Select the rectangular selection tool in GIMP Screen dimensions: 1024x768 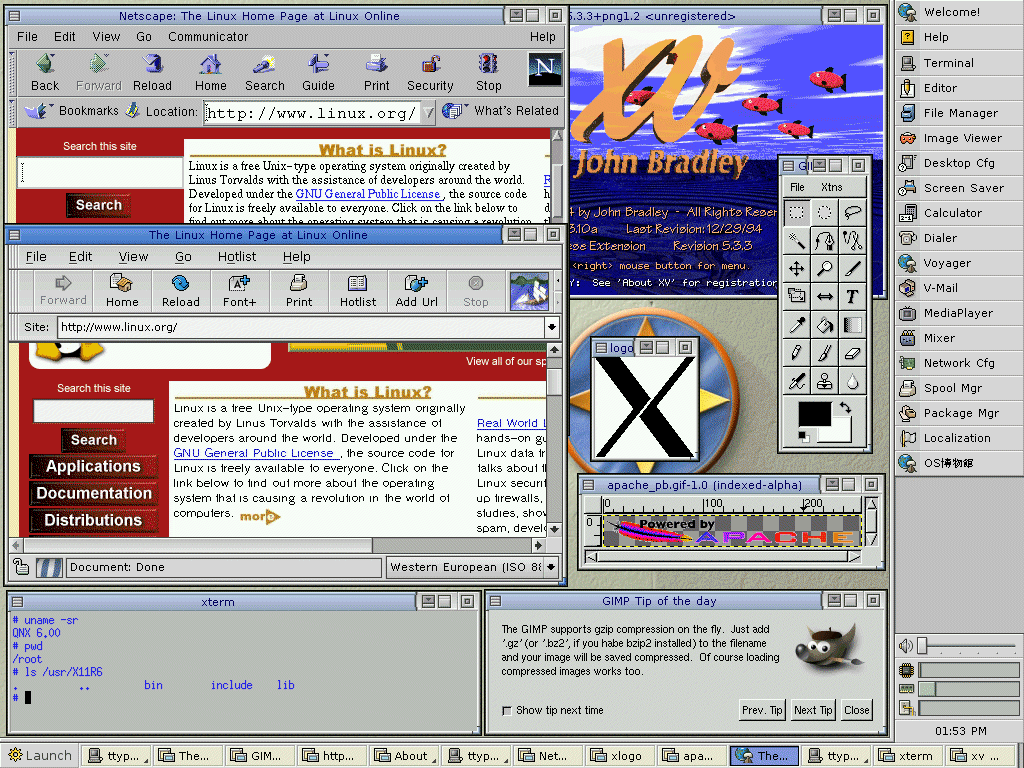point(796,212)
